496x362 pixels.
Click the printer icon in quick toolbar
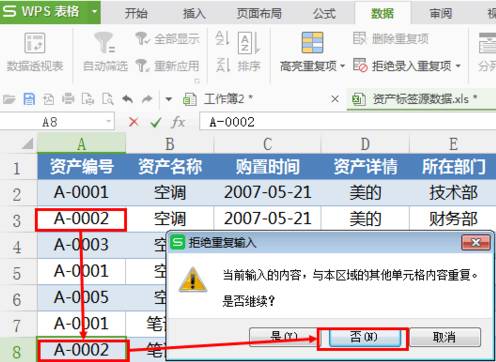pos(68,99)
